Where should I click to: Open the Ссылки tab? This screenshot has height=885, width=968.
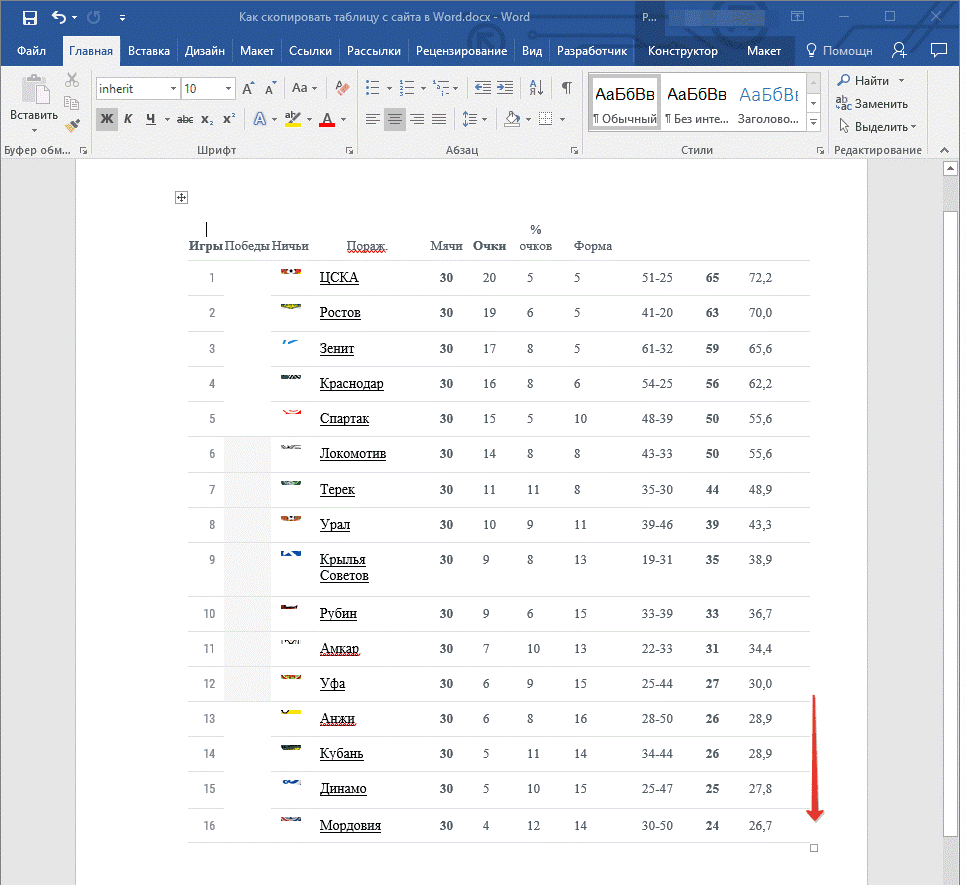310,51
